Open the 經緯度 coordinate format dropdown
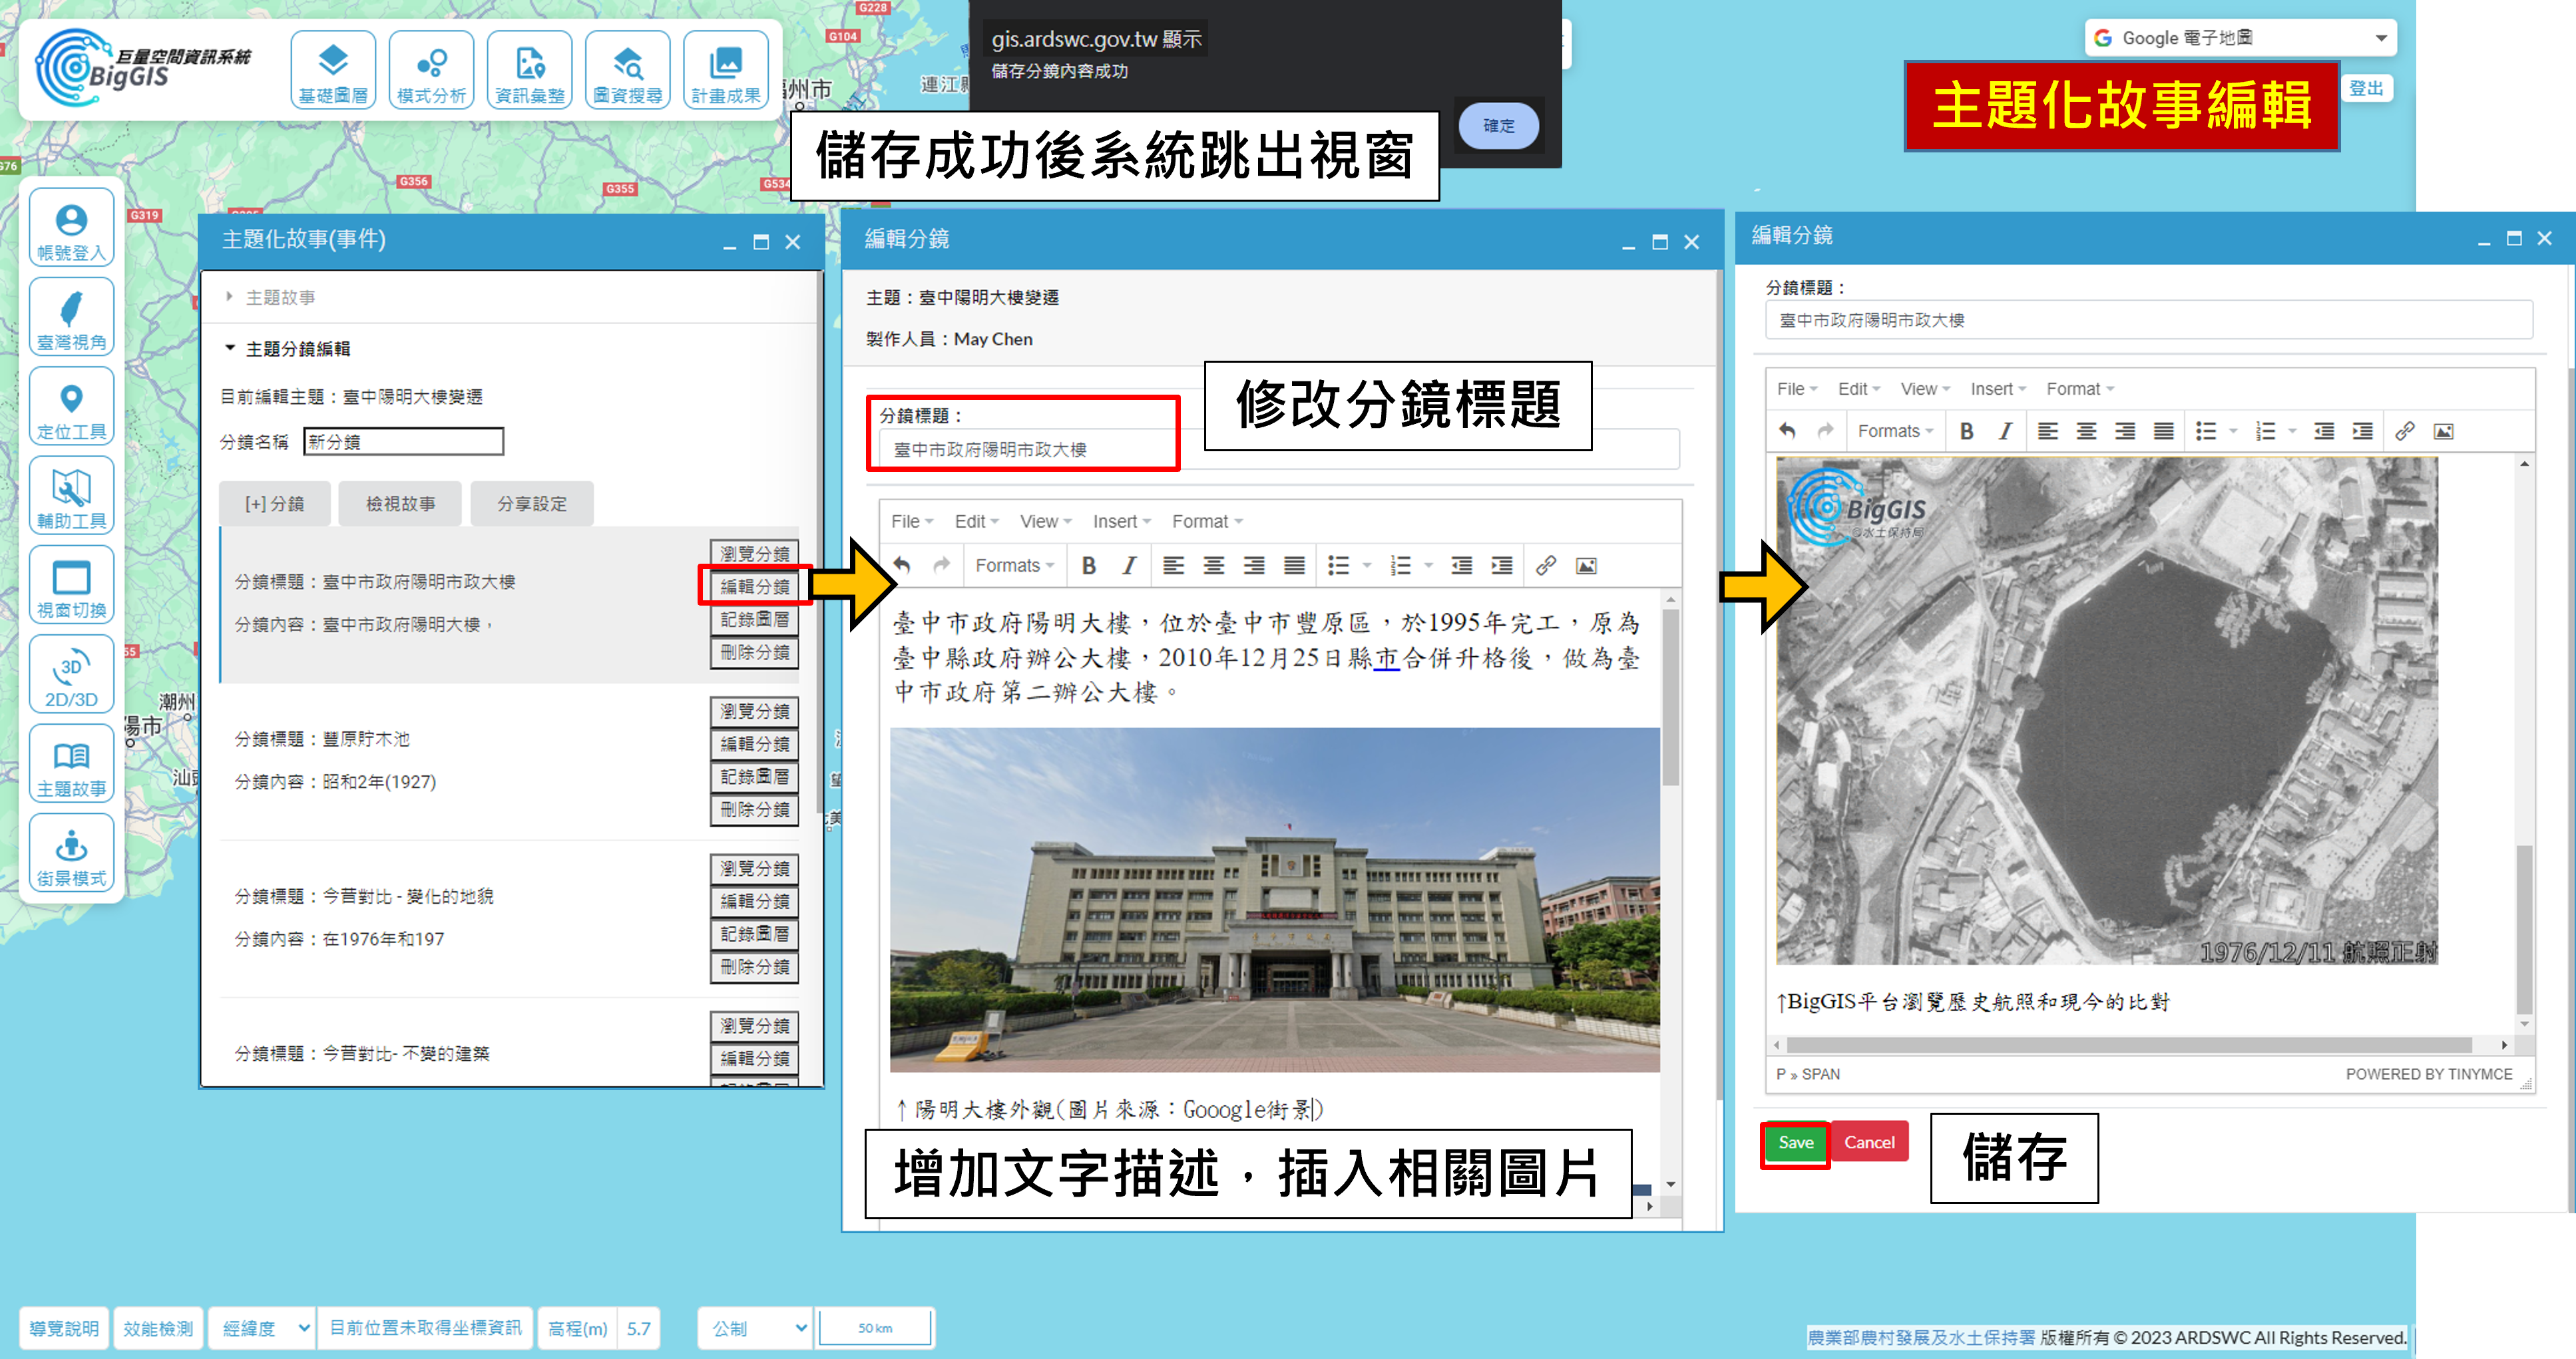Screen dimensions: 2576x1359 [x=263, y=1328]
